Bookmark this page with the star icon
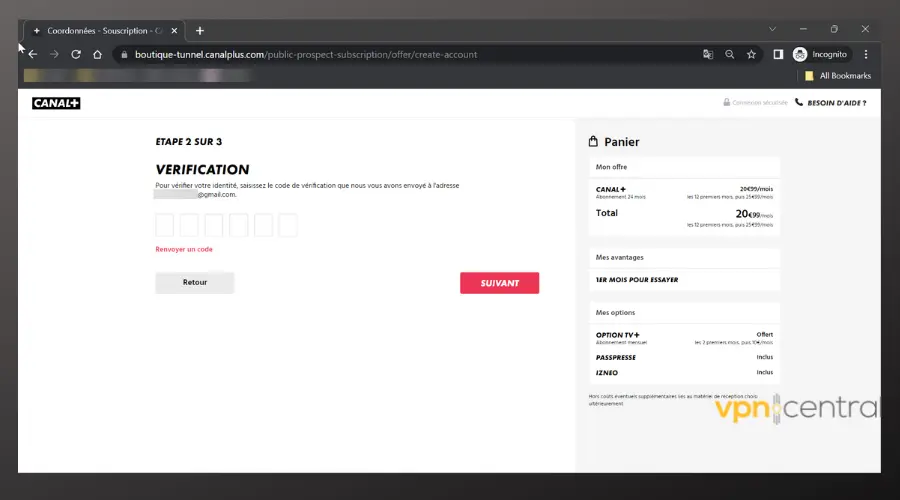This screenshot has height=500, width=900. (751, 54)
